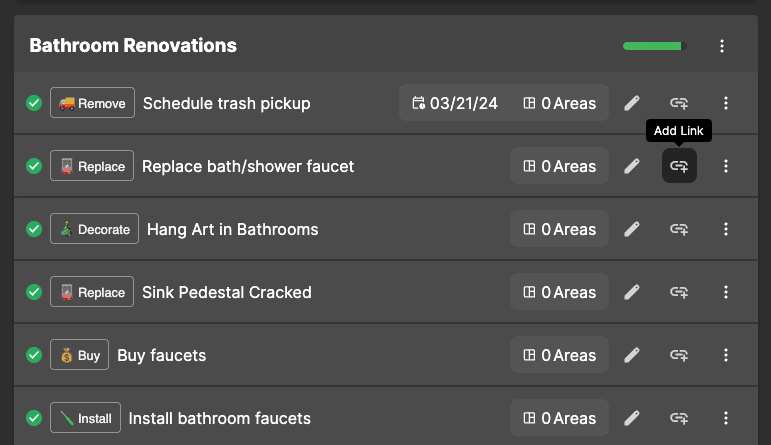Edit the Schedule trash pickup task
771x445 pixels.
[x=632, y=103]
